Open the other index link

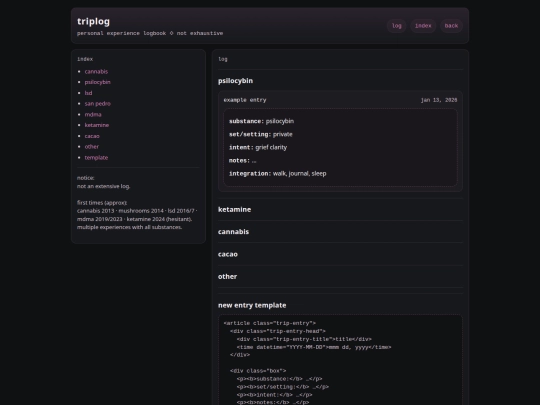pos(92,147)
